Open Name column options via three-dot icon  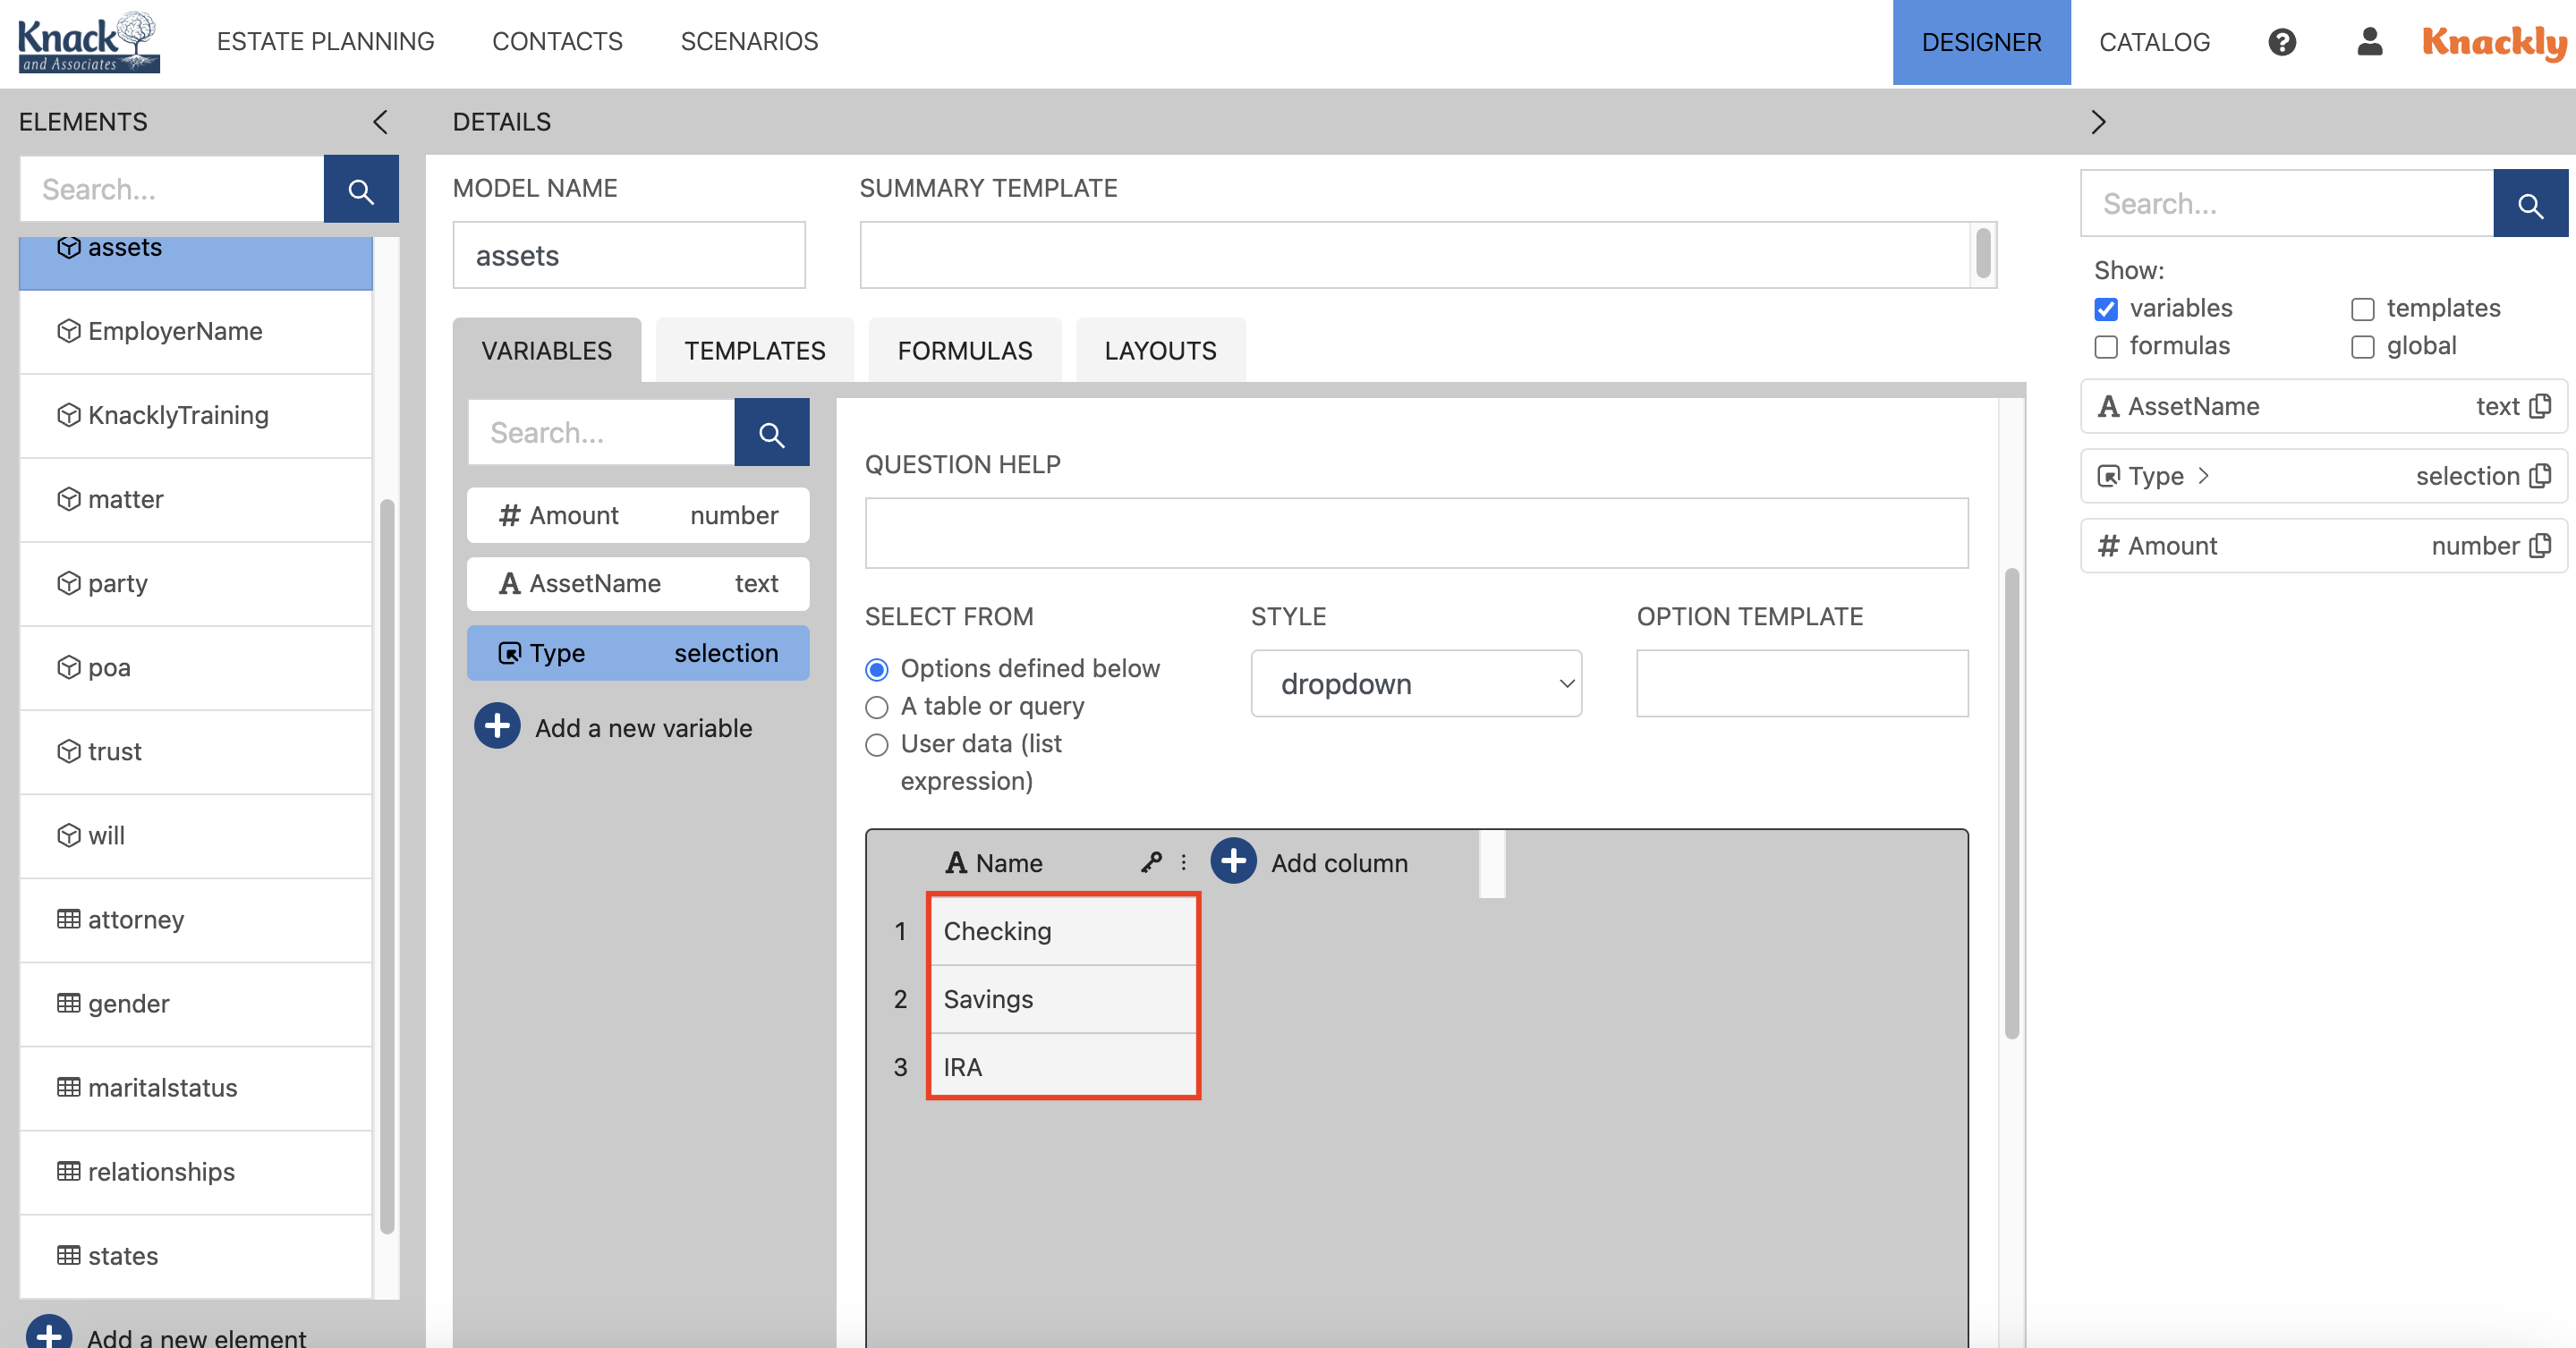pyautogui.click(x=1183, y=862)
